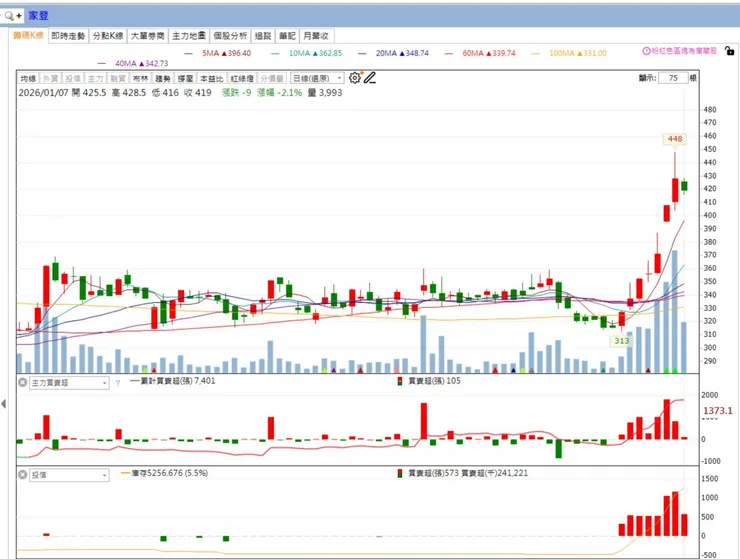
Task: Toggle 布林 Bollinger band overlay
Action: [x=140, y=78]
